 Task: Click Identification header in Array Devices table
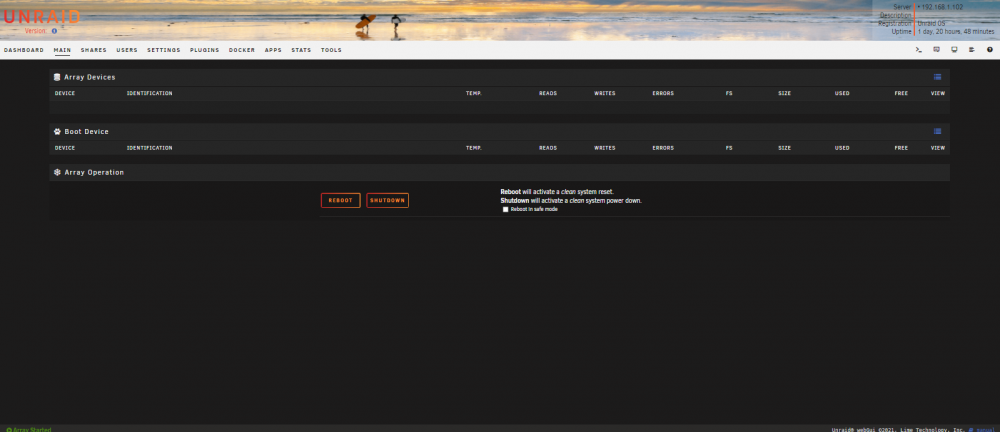[x=150, y=93]
